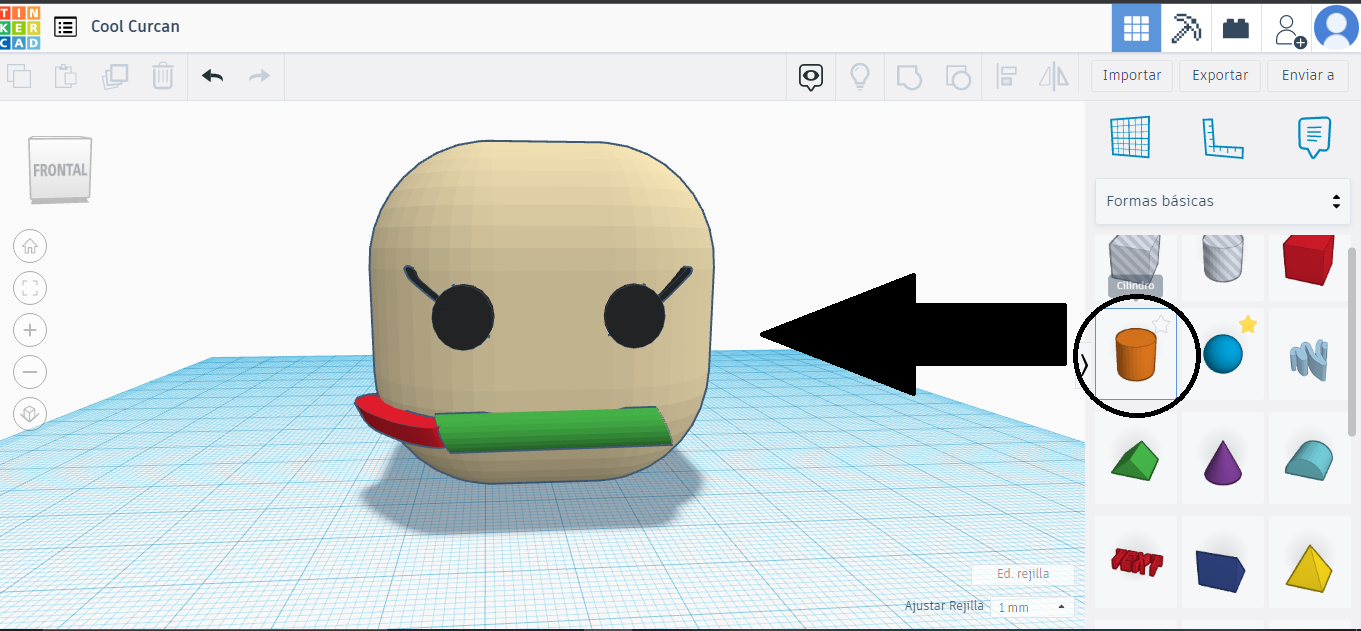Click the Cool Curcan design name
Screen dimensions: 1361x631
[135, 27]
